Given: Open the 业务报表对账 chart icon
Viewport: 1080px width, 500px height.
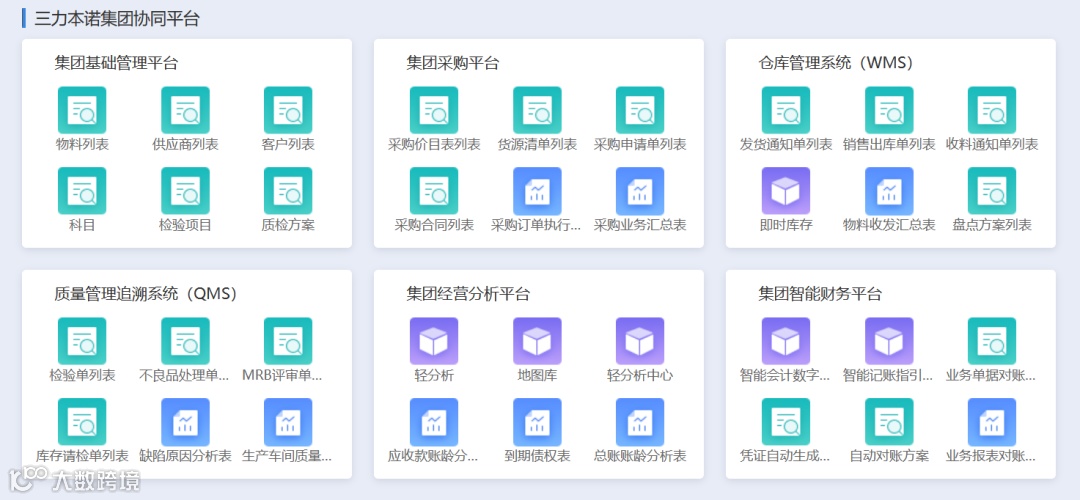Looking at the screenshot, I should coord(992,421).
